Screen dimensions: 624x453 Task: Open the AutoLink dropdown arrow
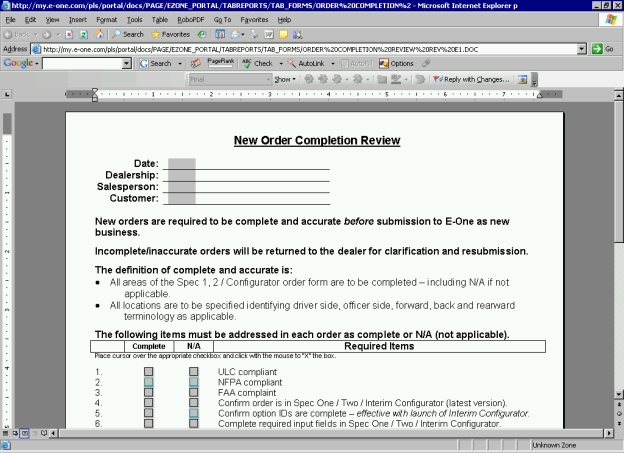point(333,63)
